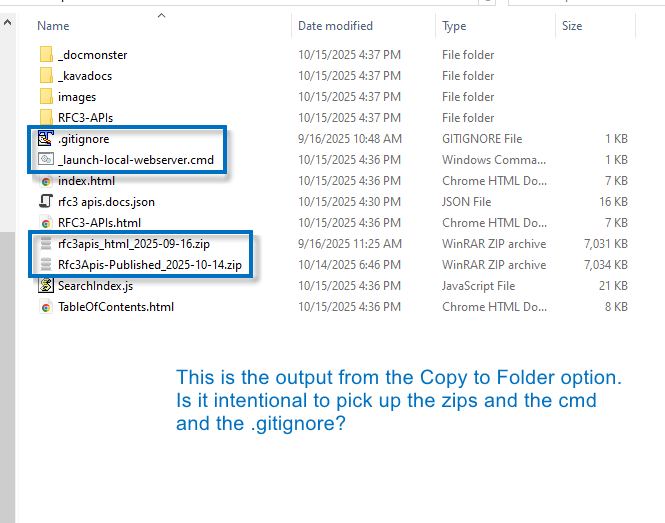This screenshot has width=665, height=523.
Task: Click the JSON file icon for rfc3 apis.docs.json
Action: tap(45, 202)
